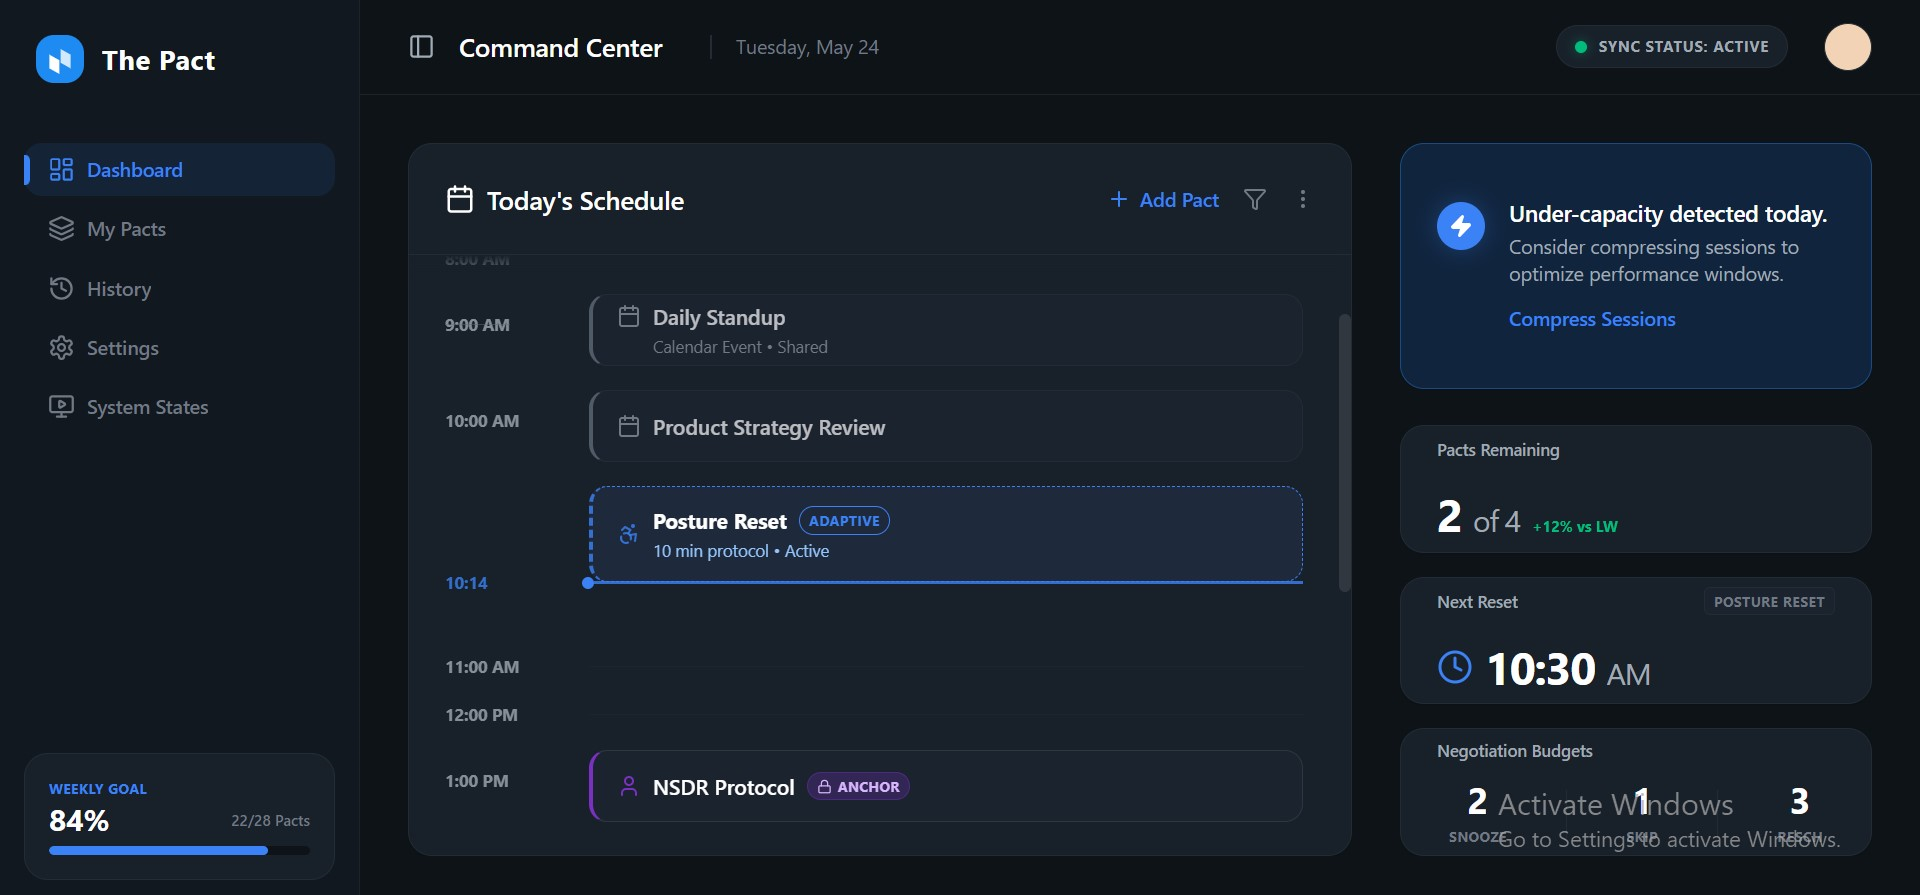Click the Pacts Remaining card
The width and height of the screenshot is (1920, 895).
pyautogui.click(x=1635, y=489)
